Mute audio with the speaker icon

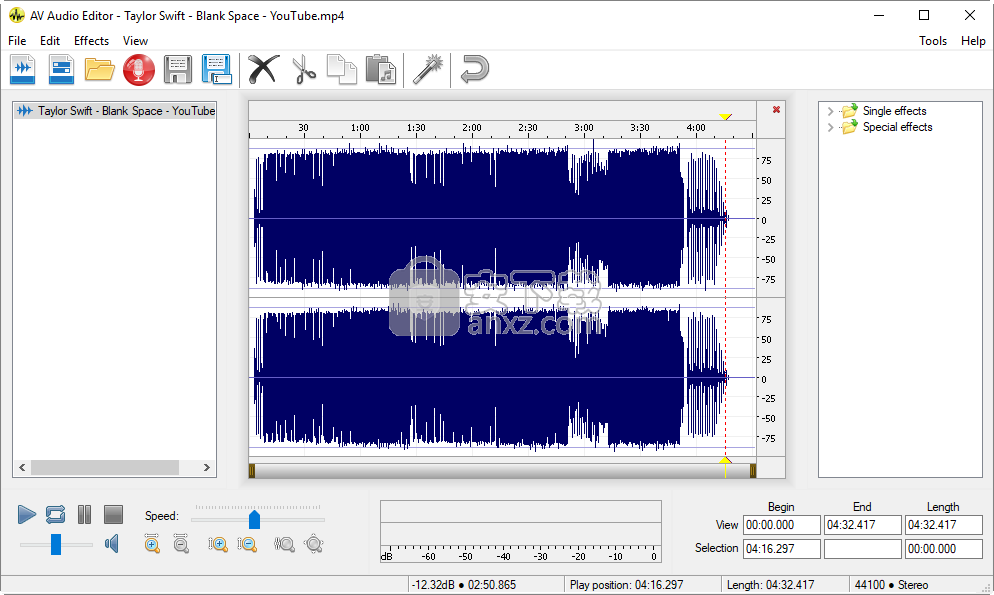(112, 544)
